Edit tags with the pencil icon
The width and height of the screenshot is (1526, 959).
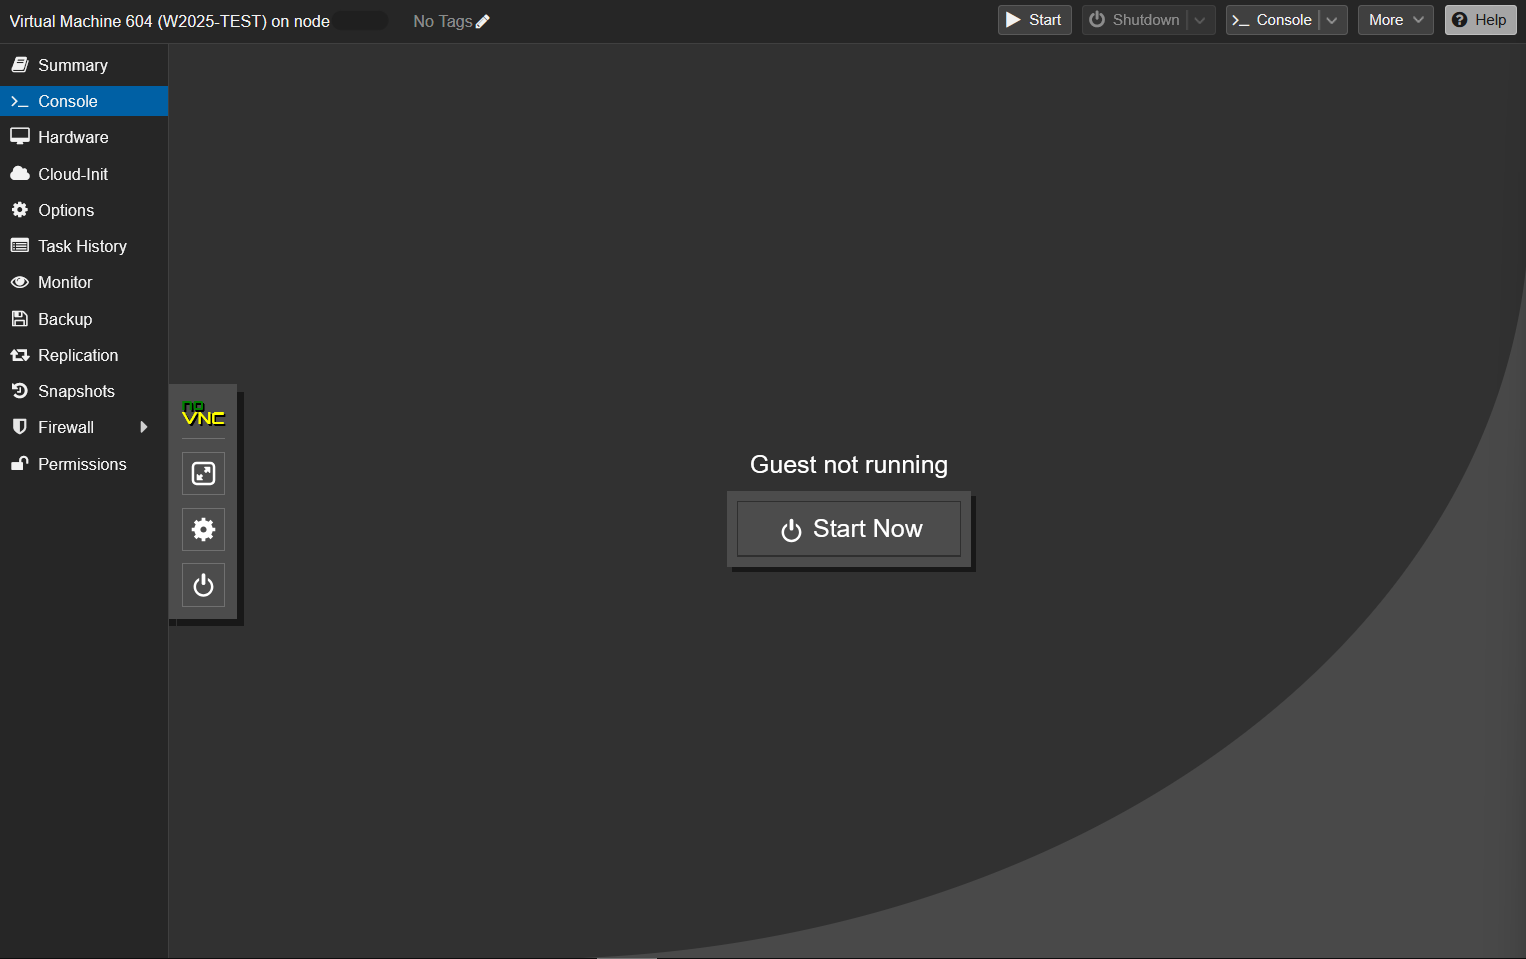[483, 21]
